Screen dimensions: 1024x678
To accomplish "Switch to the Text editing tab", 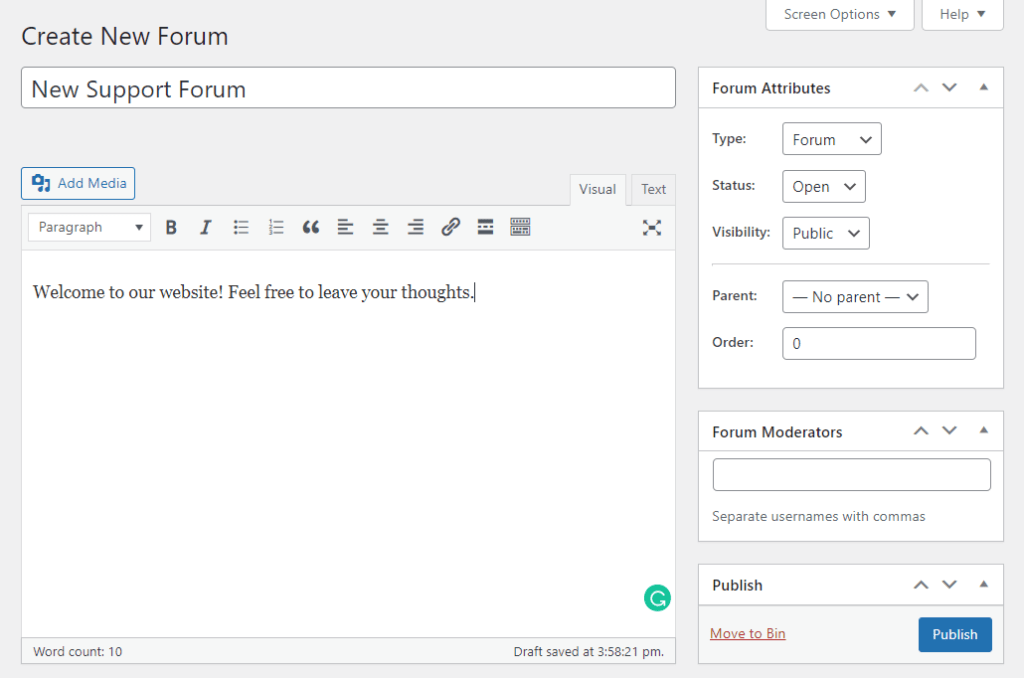I will point(653,189).
